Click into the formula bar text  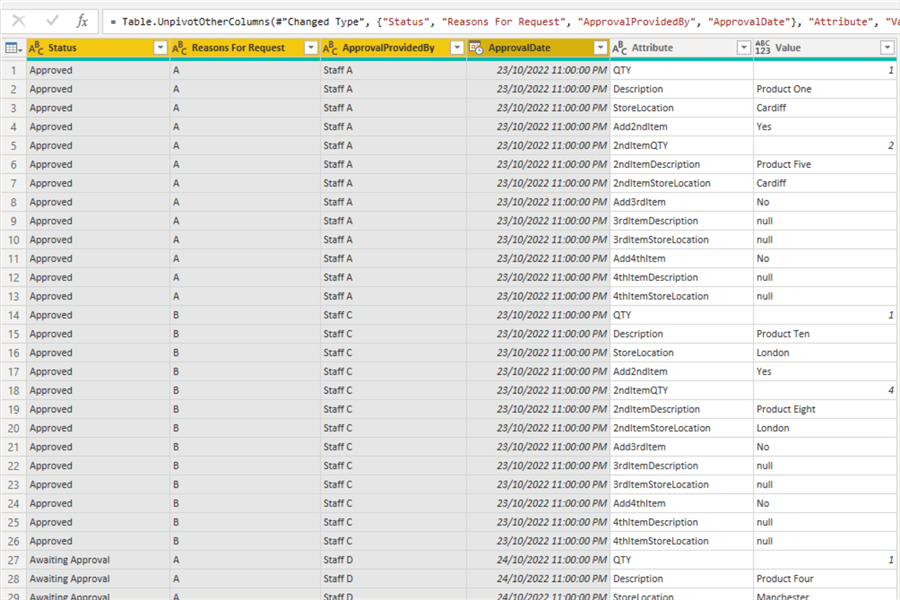[500, 20]
